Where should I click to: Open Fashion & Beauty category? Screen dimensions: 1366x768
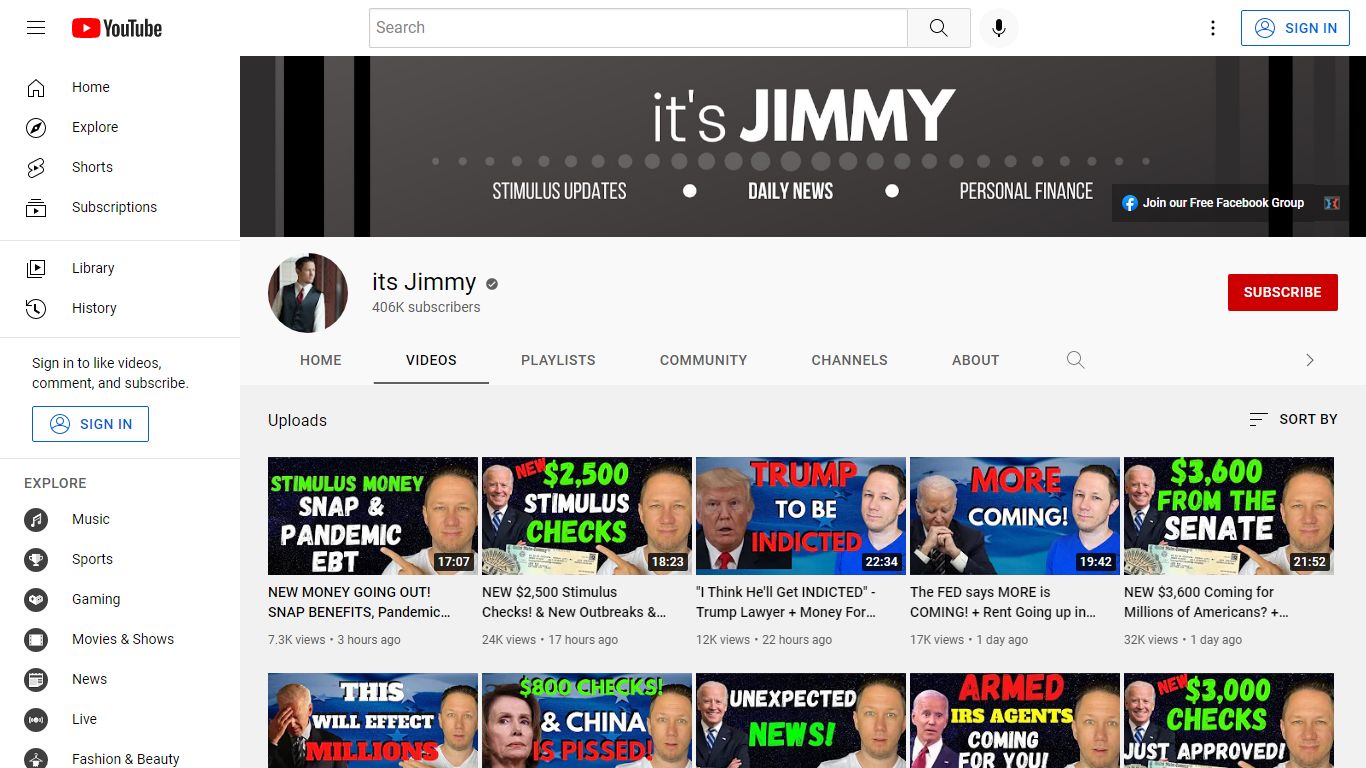tap(120, 759)
